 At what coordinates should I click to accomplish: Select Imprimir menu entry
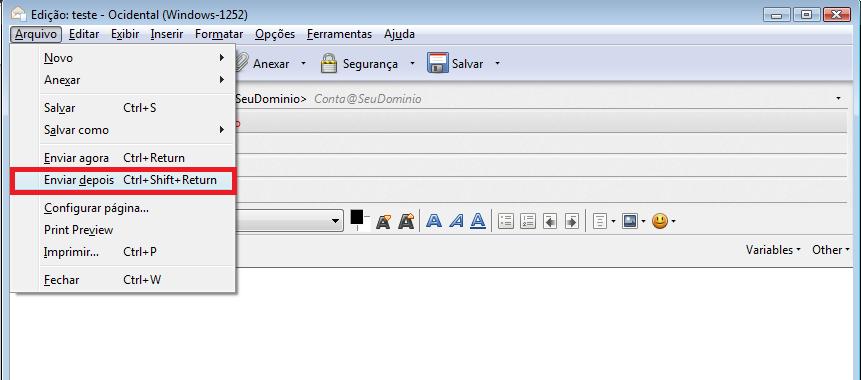click(123, 252)
